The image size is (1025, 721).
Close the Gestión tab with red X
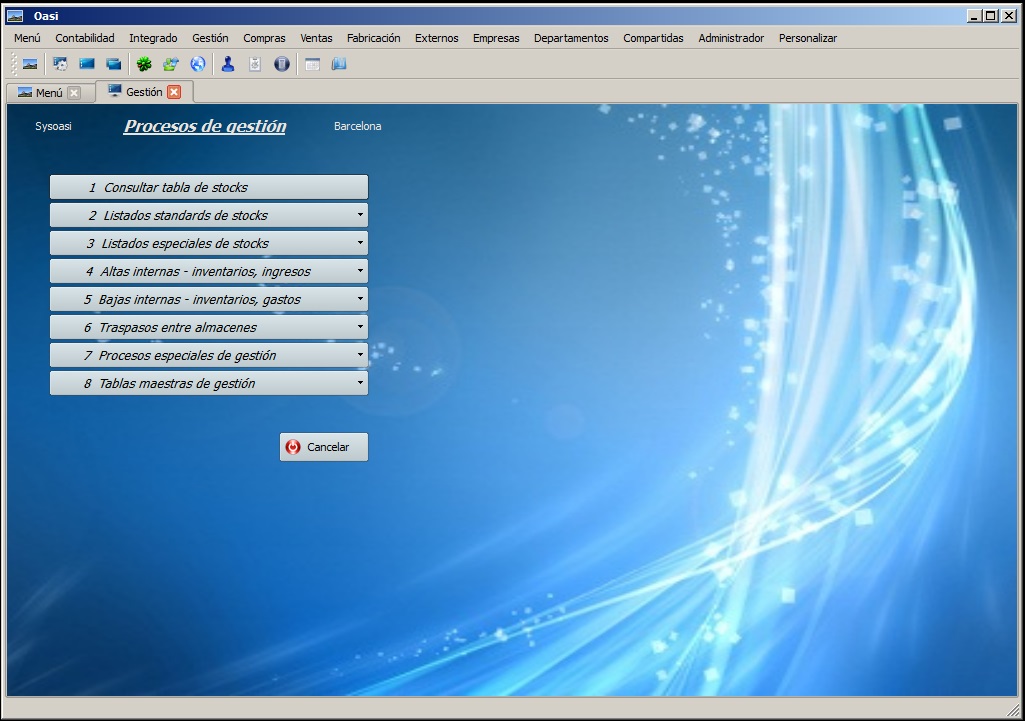coord(174,92)
